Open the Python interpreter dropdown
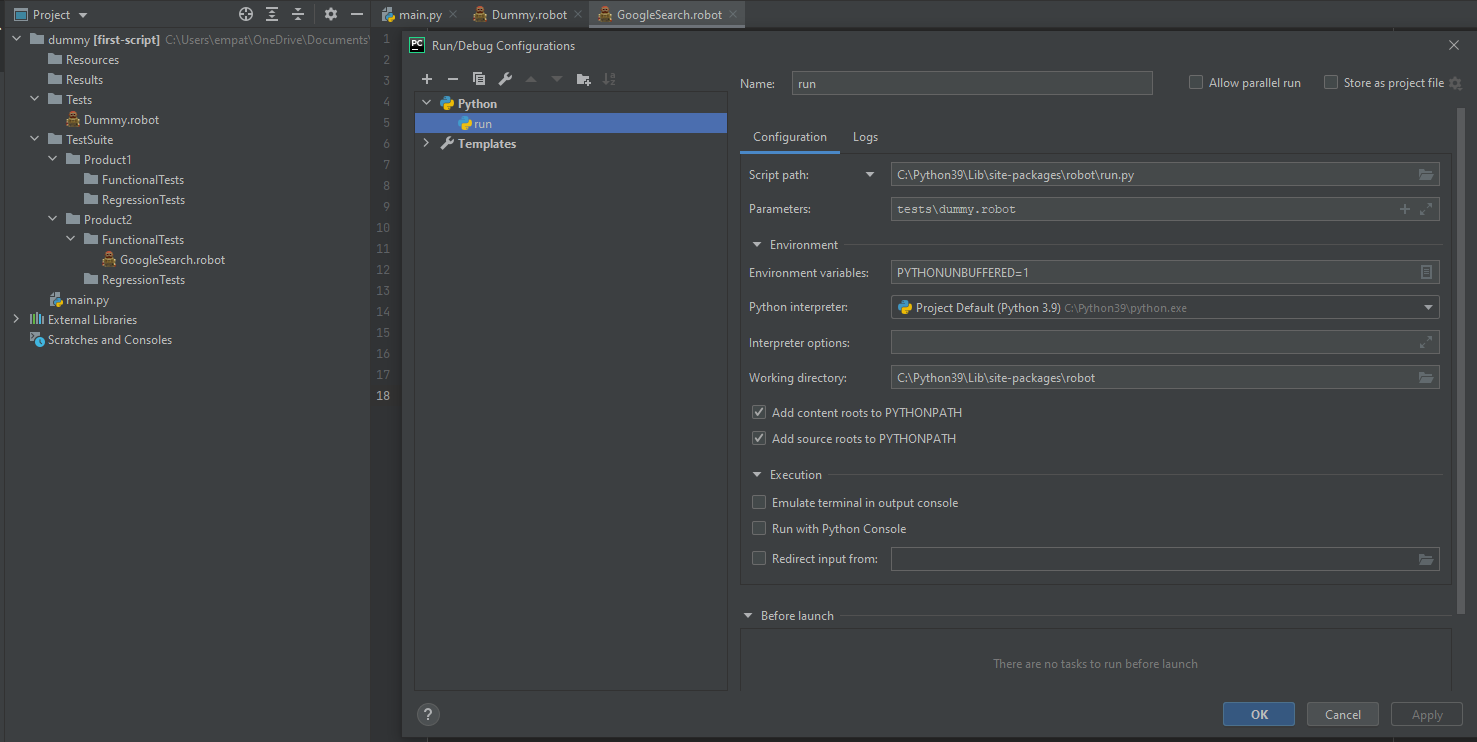The width and height of the screenshot is (1477, 742). pyautogui.click(x=1428, y=308)
